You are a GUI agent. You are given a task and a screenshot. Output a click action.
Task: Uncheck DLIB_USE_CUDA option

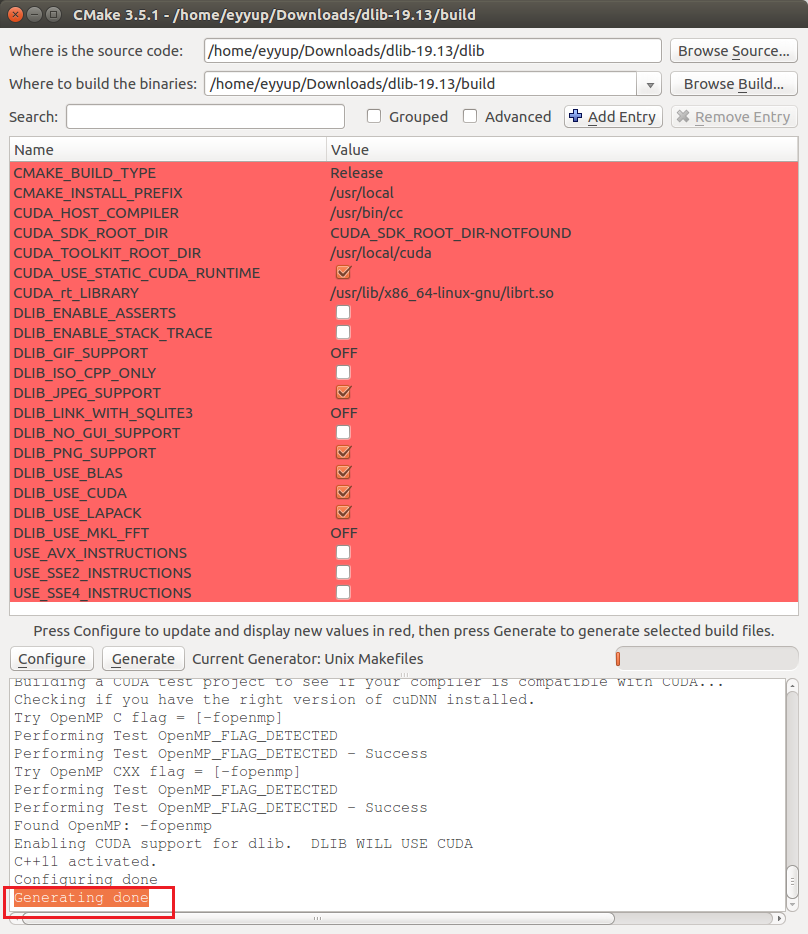point(343,493)
